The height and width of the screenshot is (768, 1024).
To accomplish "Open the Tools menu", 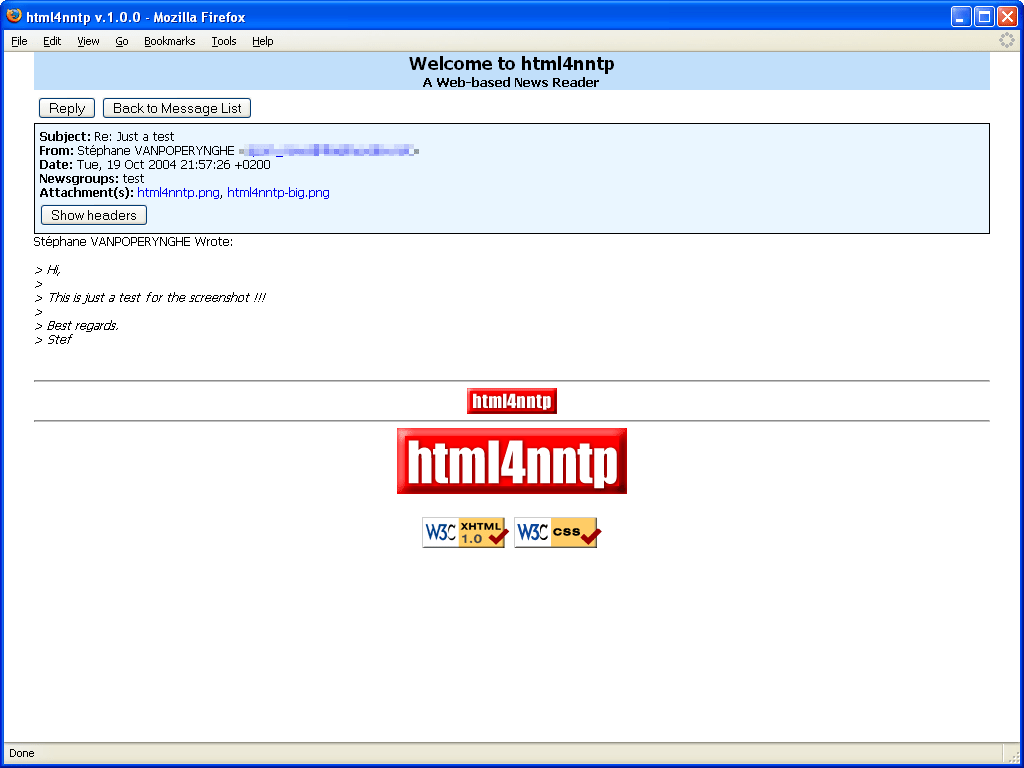I will [223, 41].
